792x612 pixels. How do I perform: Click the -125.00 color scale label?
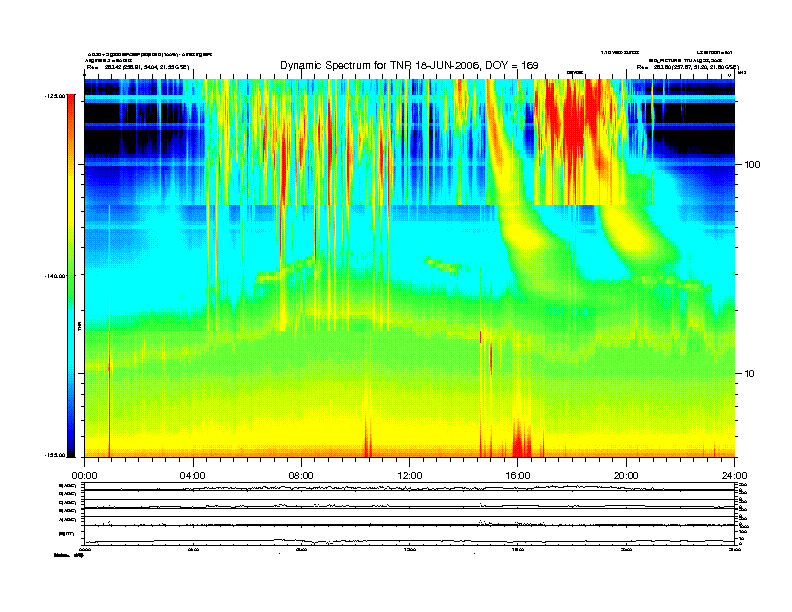55,95
